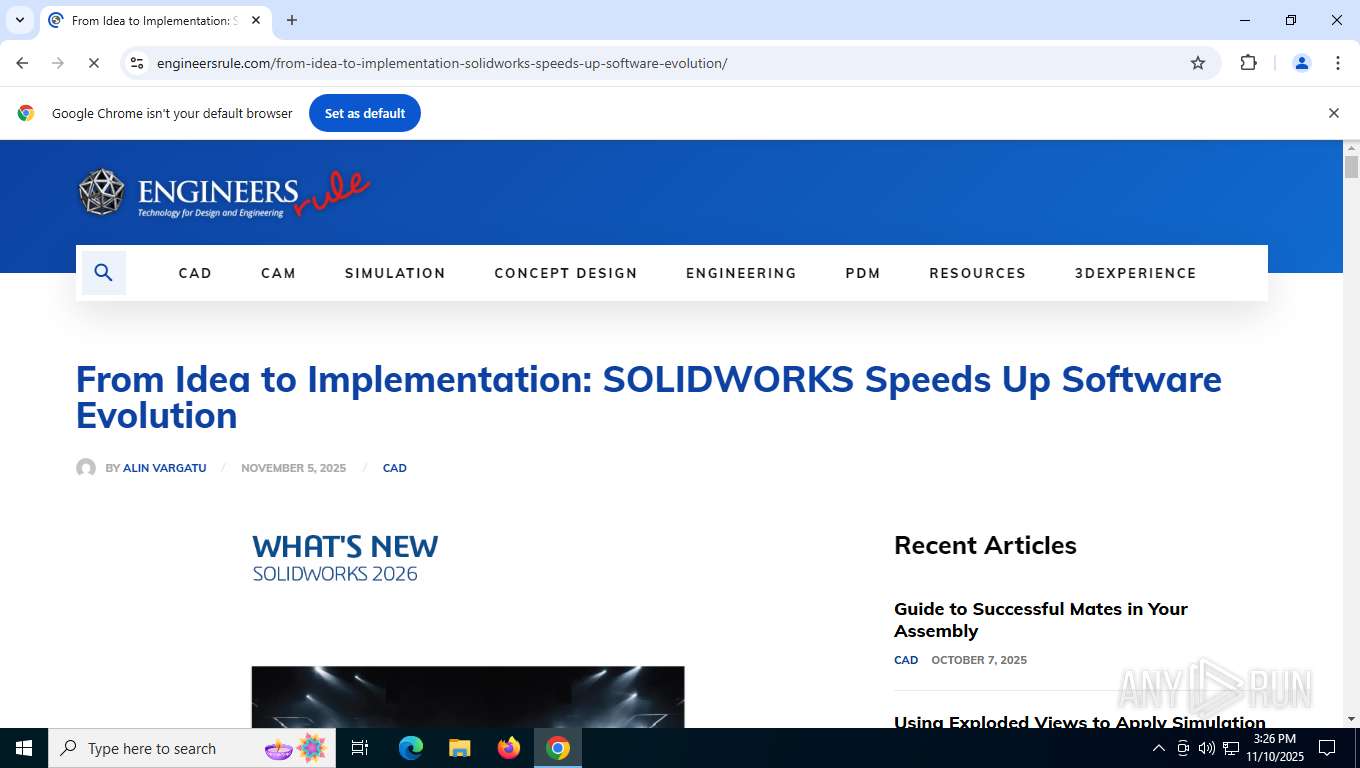This screenshot has width=1360, height=768.
Task: Open the taskbar clock and date
Action: [1274, 748]
